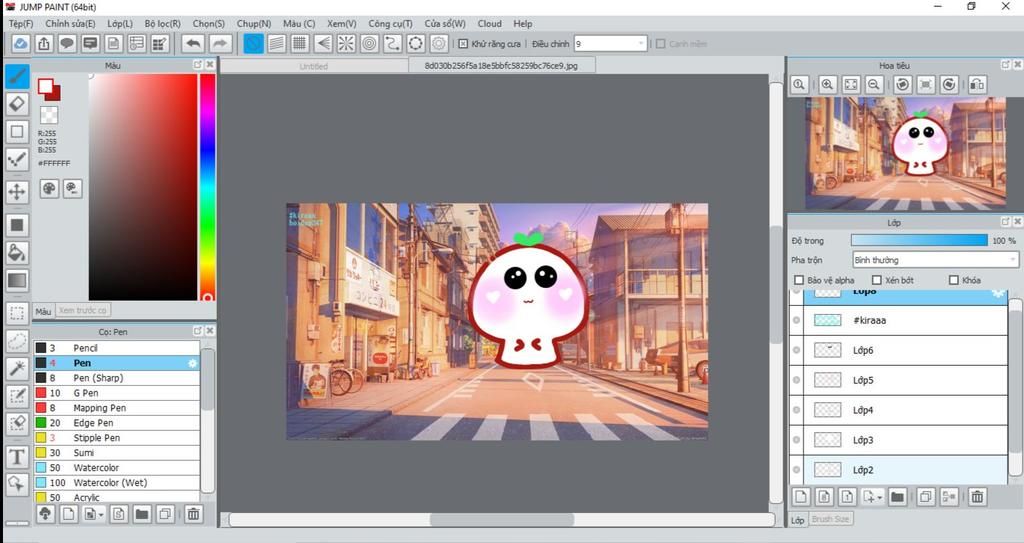Switch to the Brush Size tab
The width and height of the screenshot is (1024, 543).
click(831, 519)
